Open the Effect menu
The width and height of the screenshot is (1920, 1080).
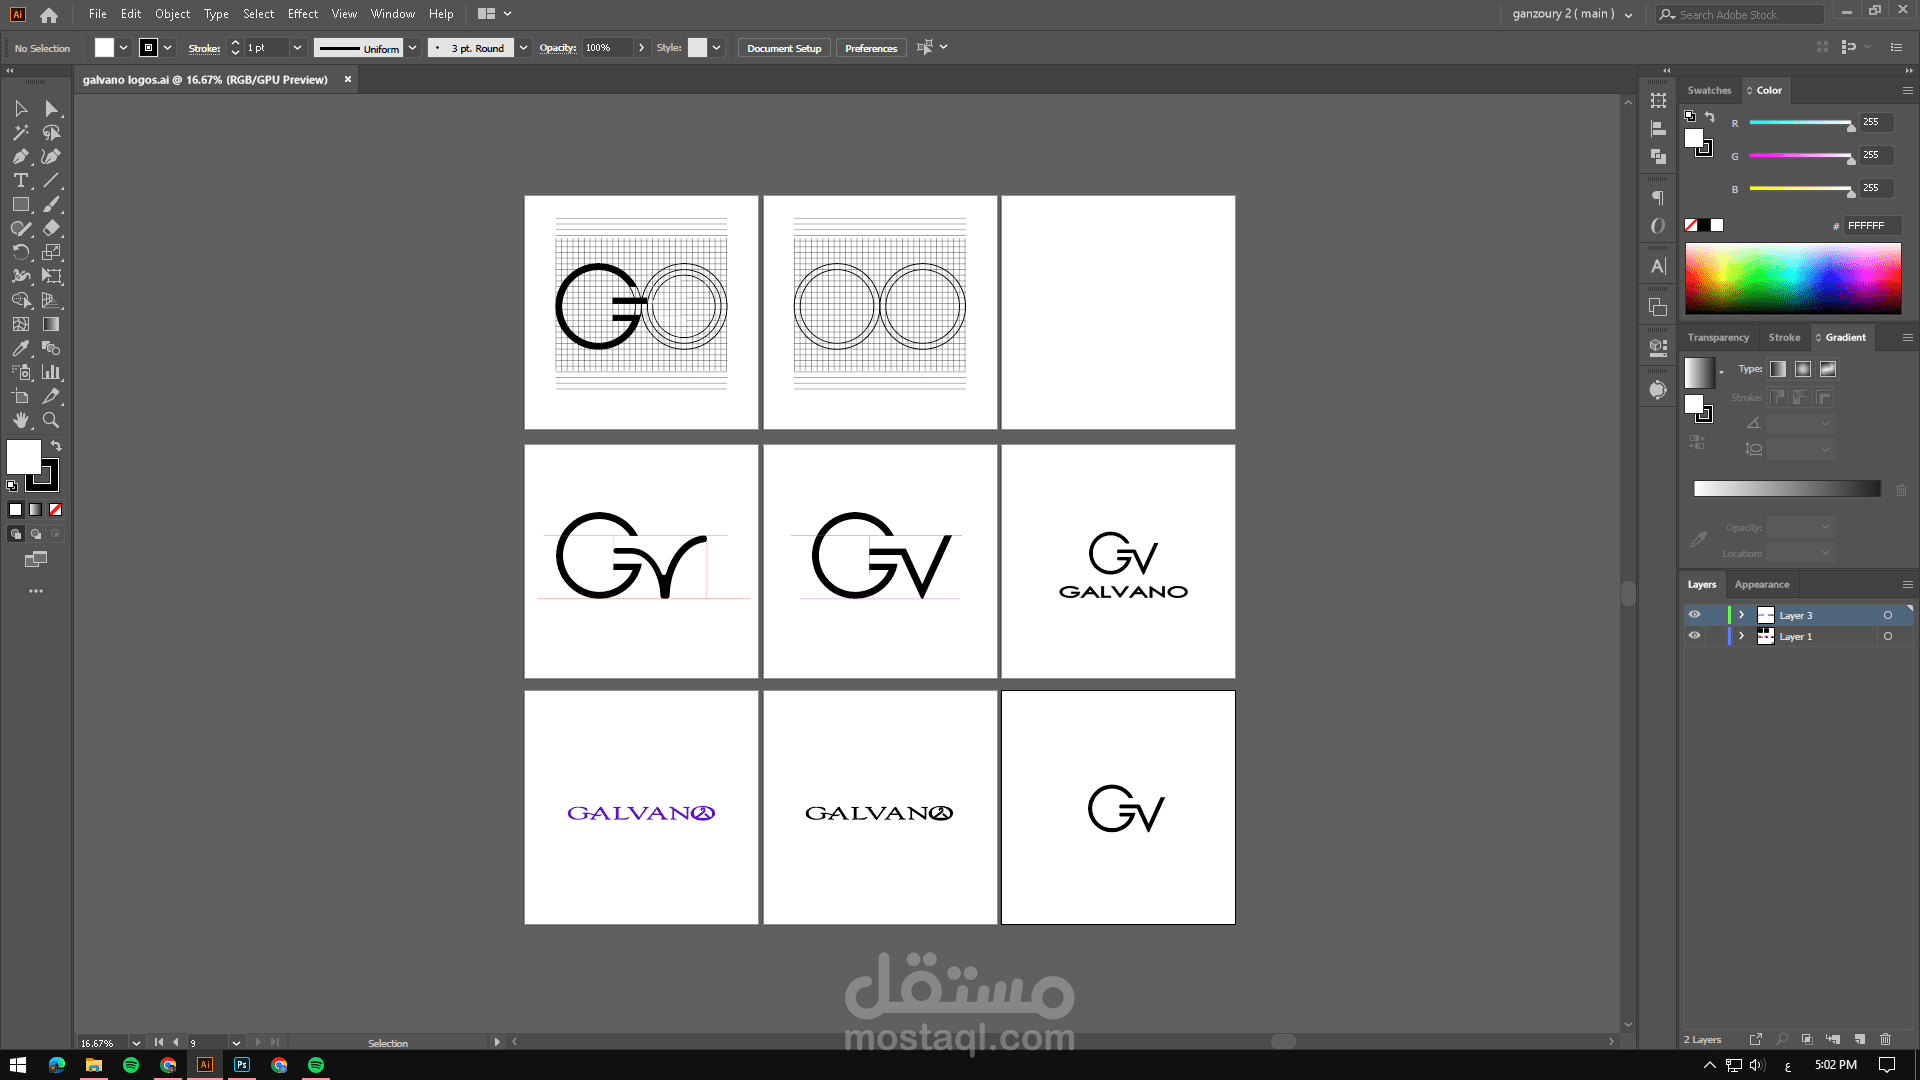coord(302,14)
